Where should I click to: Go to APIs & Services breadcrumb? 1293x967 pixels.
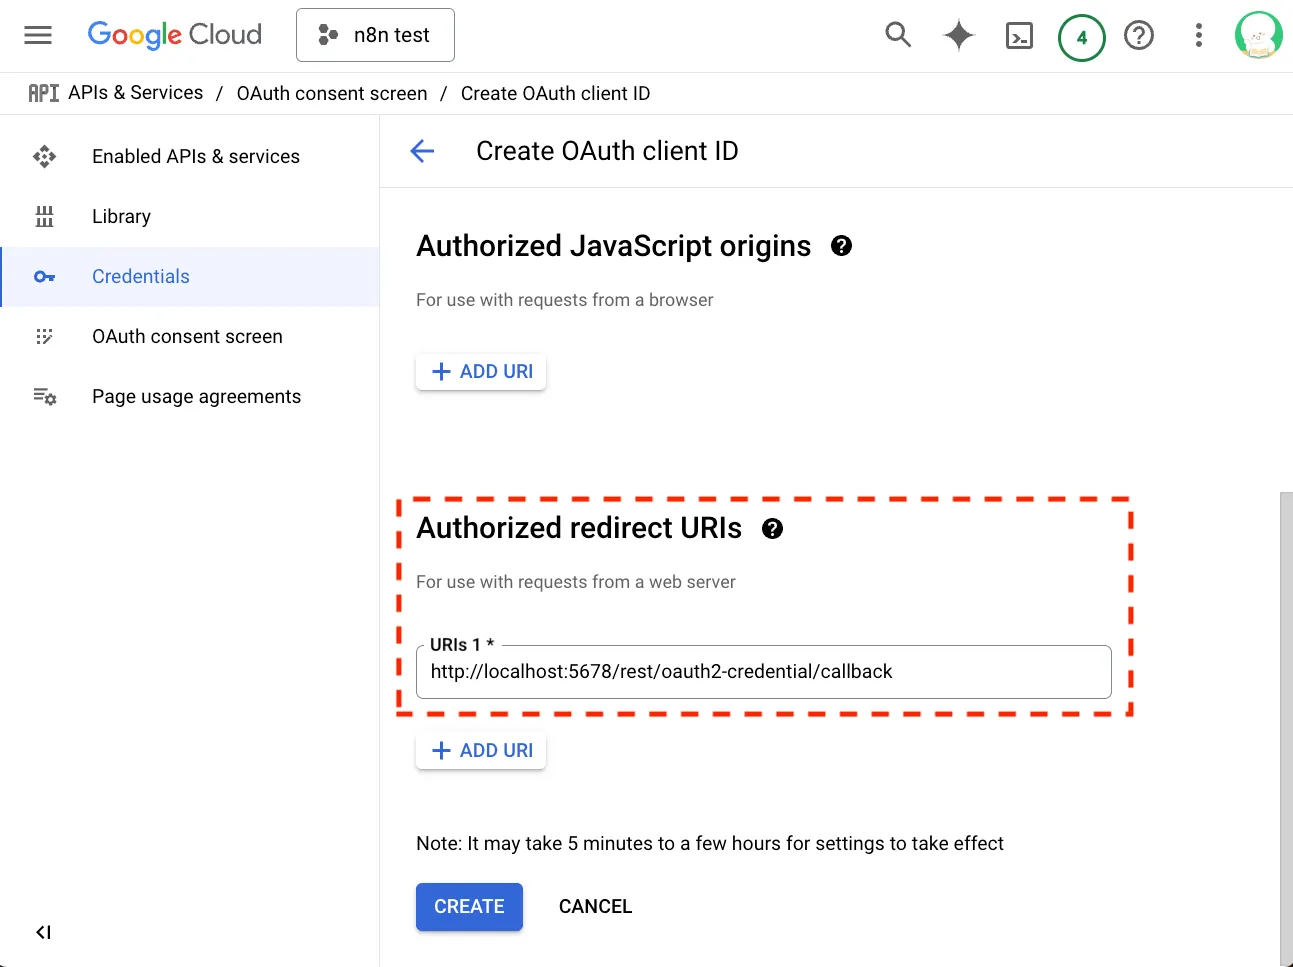(x=136, y=93)
